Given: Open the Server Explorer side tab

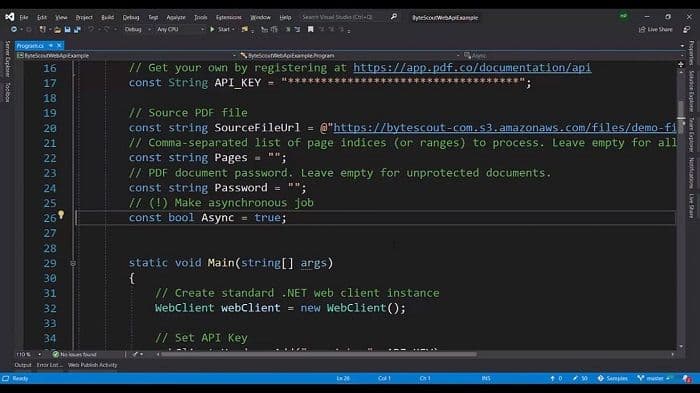Looking at the screenshot, I should 7,59.
